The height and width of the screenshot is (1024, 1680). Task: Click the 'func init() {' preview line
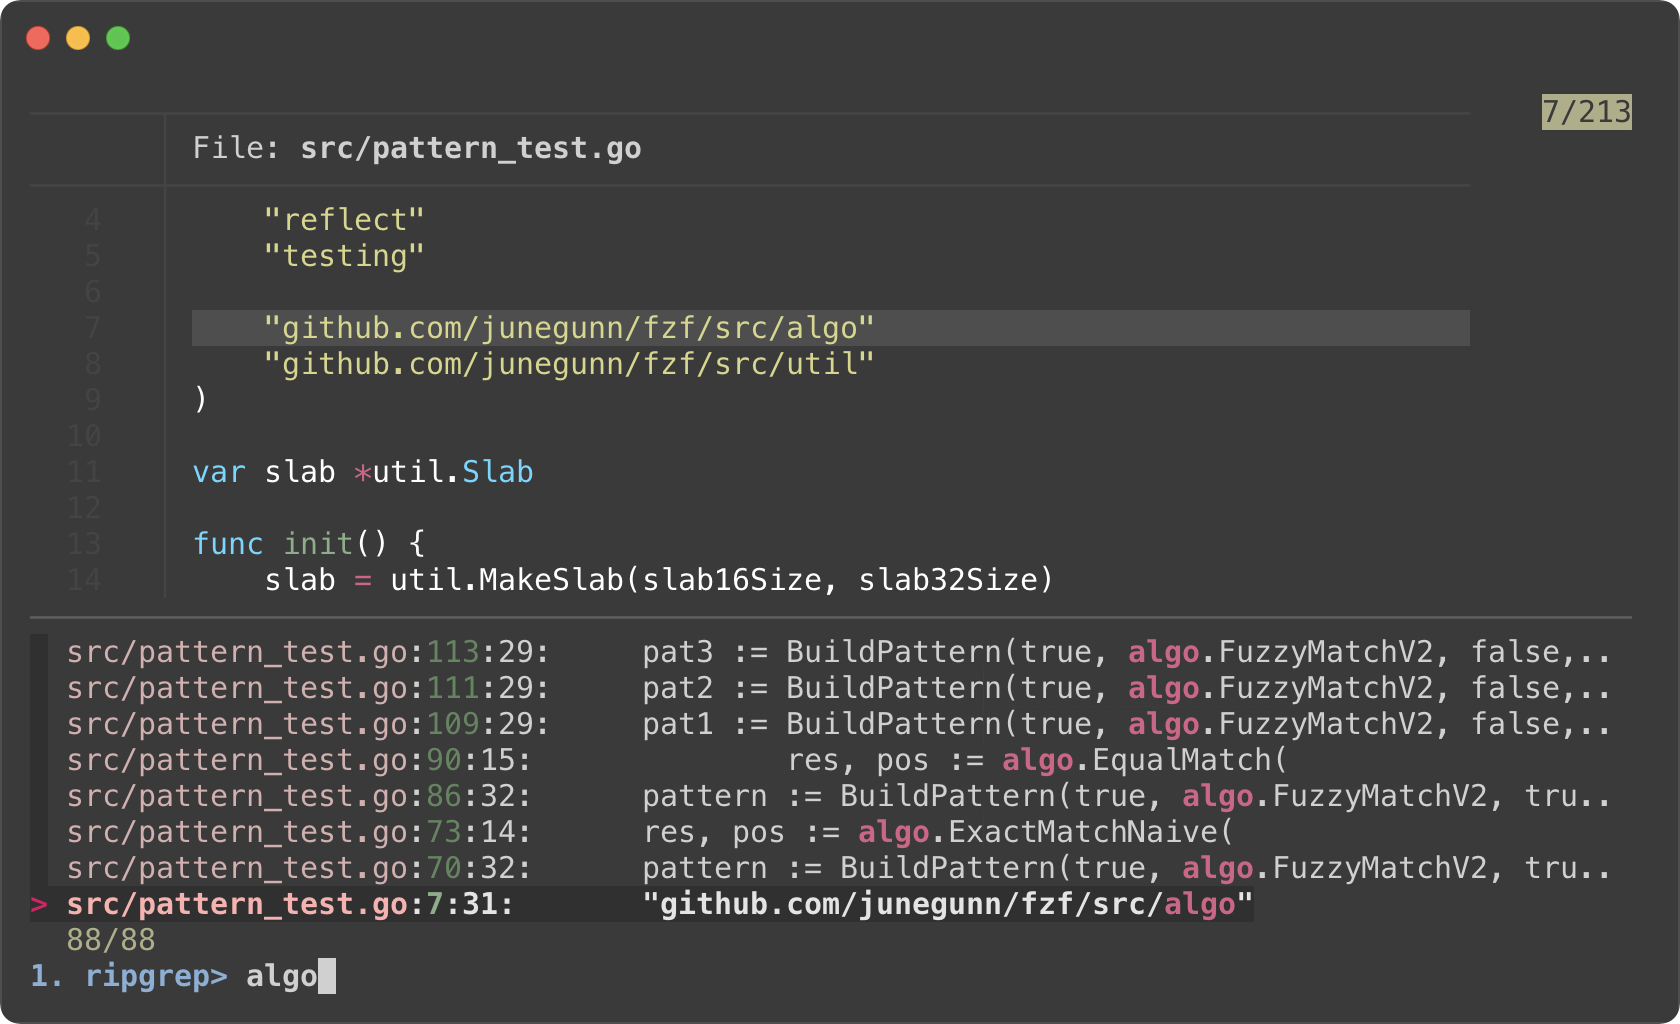tap(309, 544)
